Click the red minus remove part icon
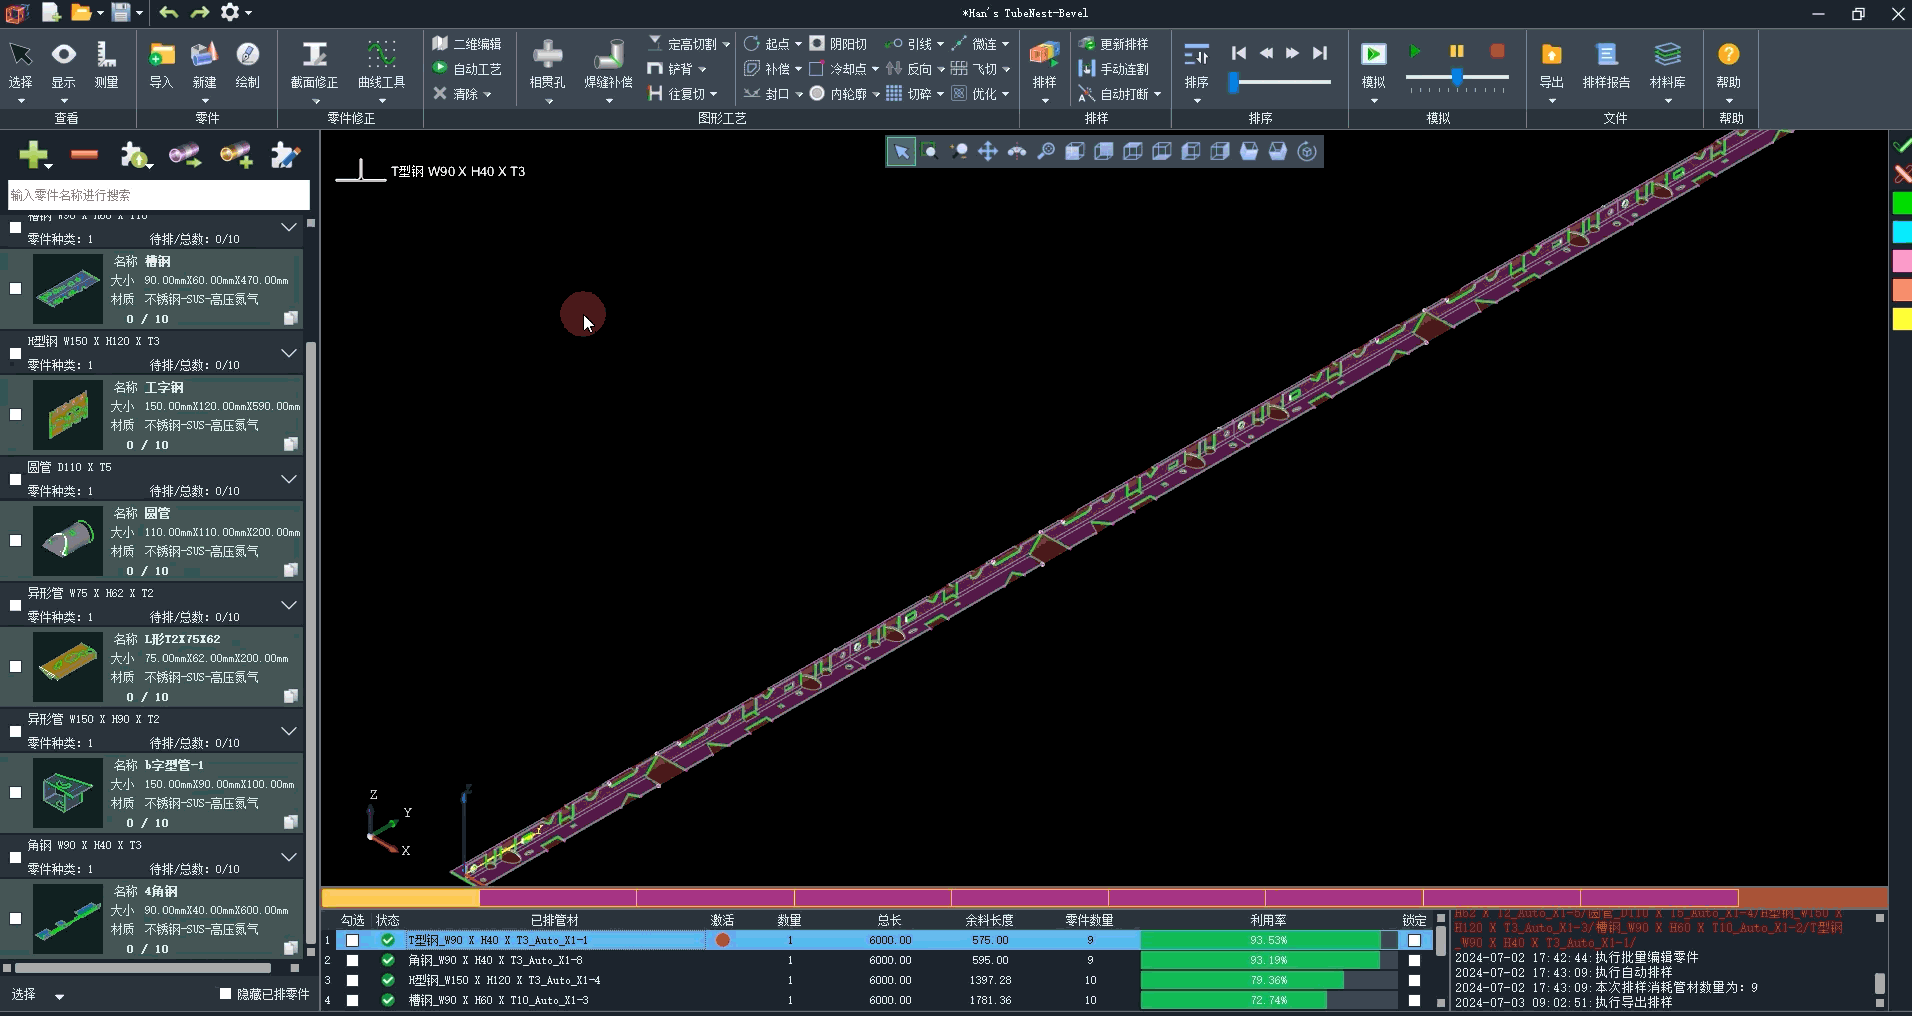Viewport: 1912px width, 1016px height. tap(85, 154)
